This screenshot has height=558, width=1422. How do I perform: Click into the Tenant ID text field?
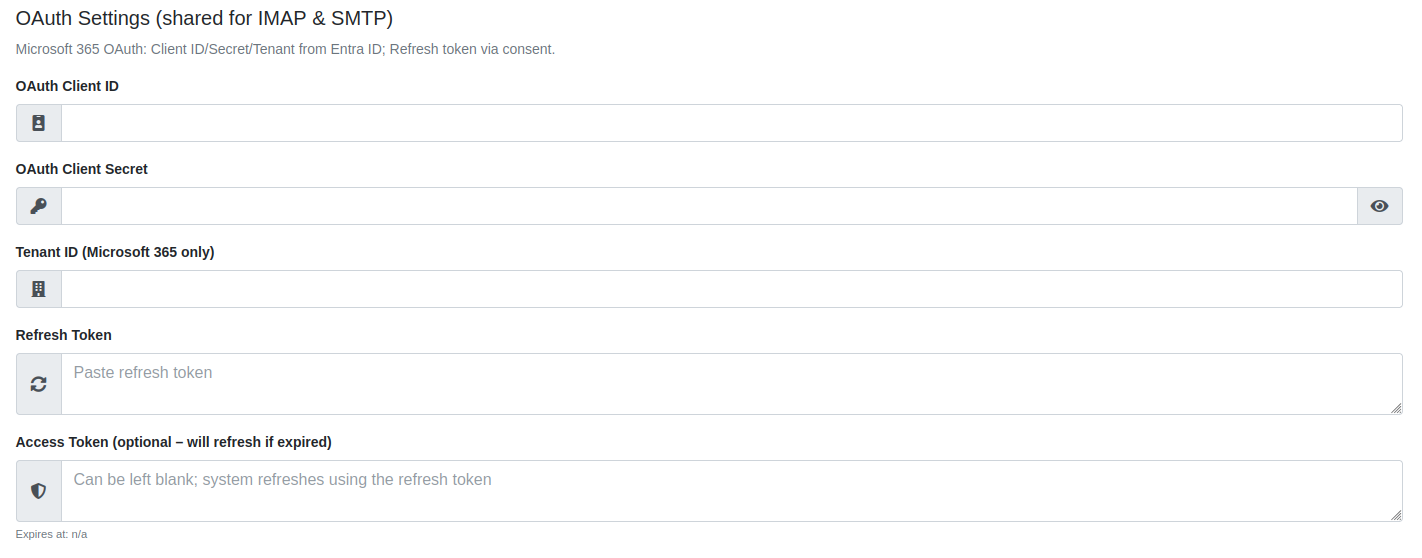click(x=731, y=289)
